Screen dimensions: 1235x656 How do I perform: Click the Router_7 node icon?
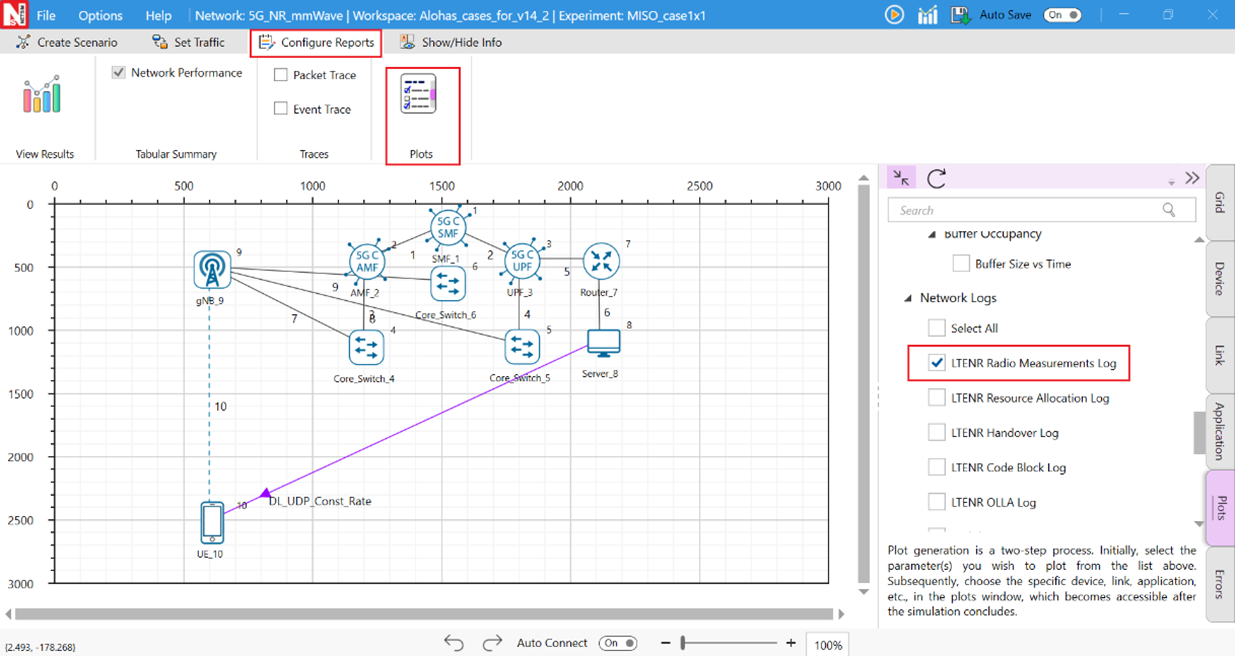coord(601,261)
